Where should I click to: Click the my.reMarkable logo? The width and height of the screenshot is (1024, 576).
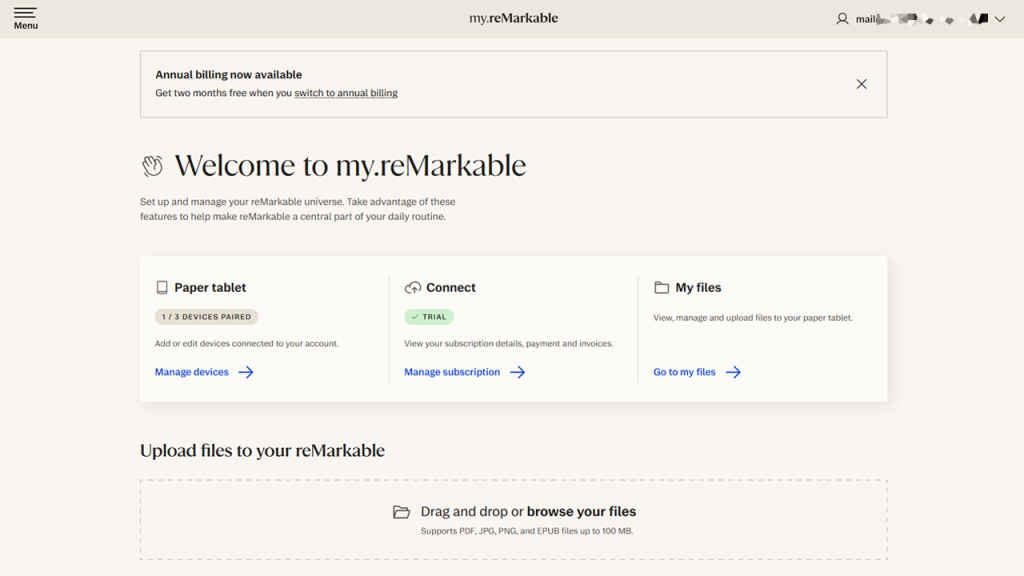[512, 18]
